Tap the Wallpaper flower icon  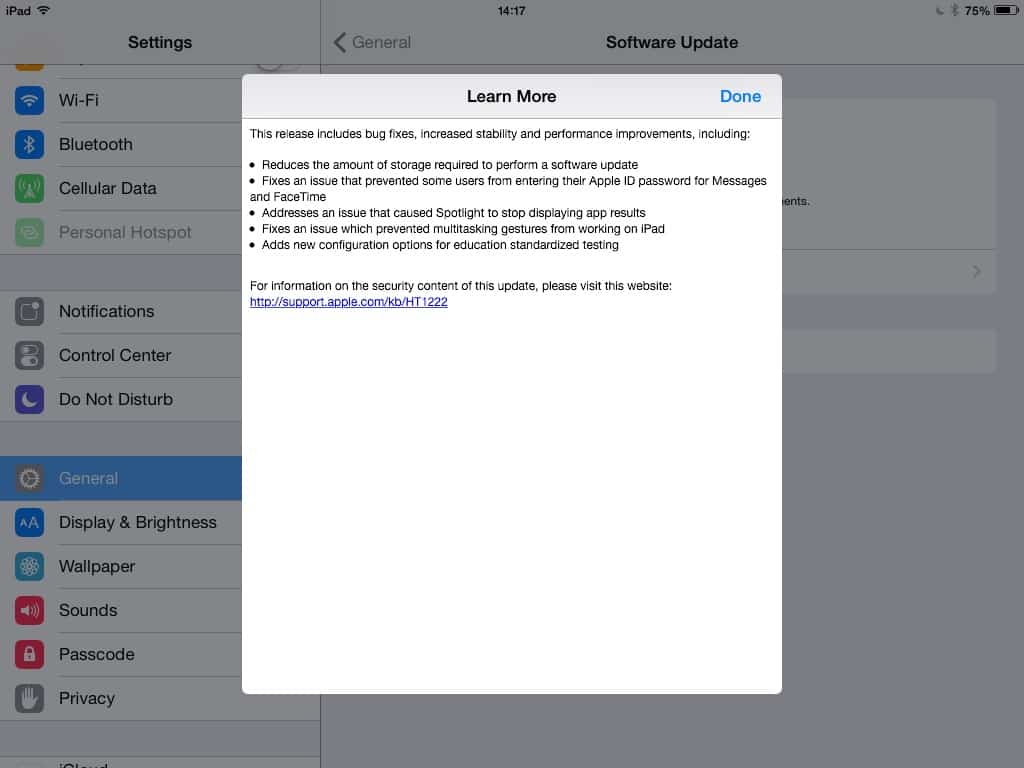pos(29,566)
